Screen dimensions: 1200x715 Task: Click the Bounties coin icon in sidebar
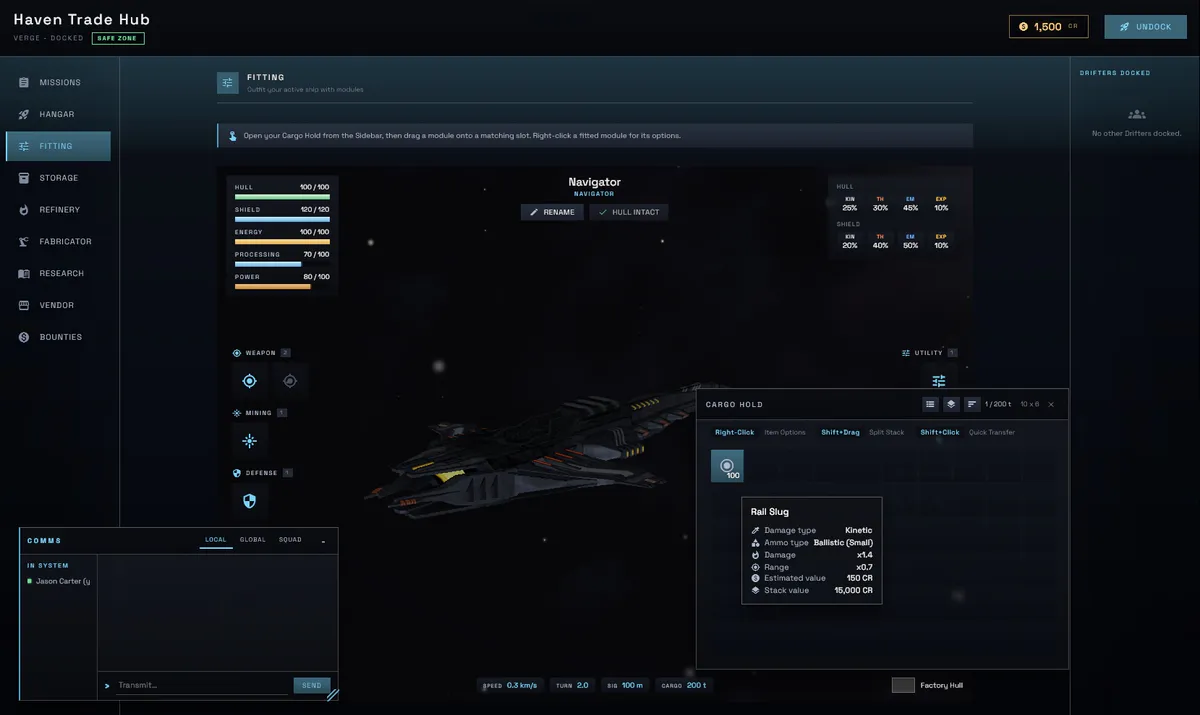(x=24, y=337)
